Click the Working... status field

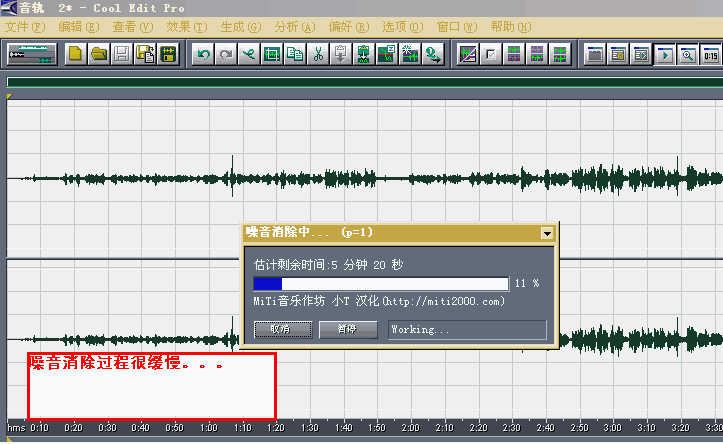coord(467,330)
